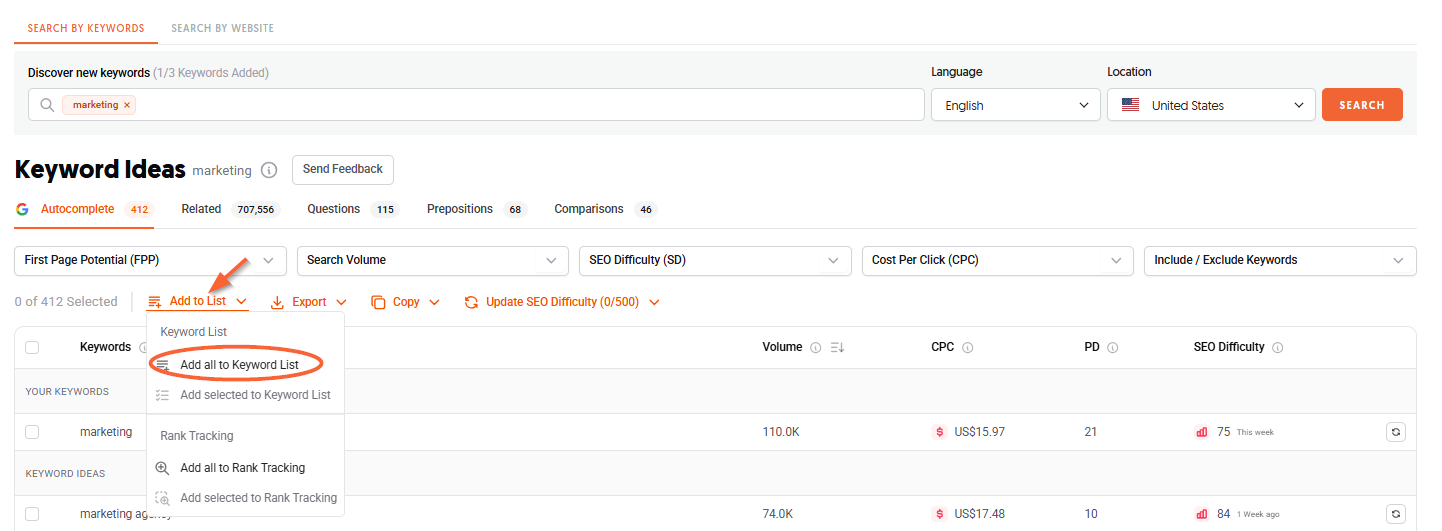The width and height of the screenshot is (1442, 531).
Task: Click the Volume sort icon
Action: (x=838, y=347)
